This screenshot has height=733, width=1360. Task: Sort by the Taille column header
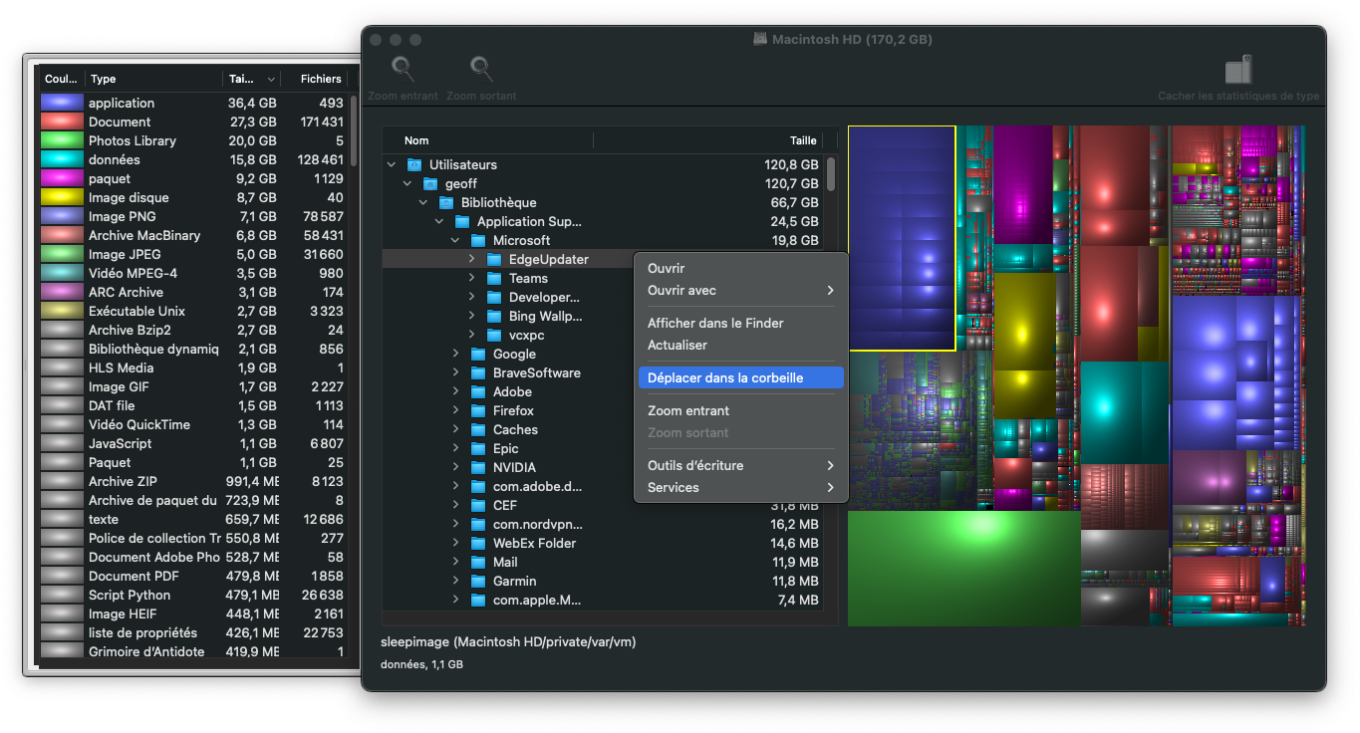pos(803,141)
